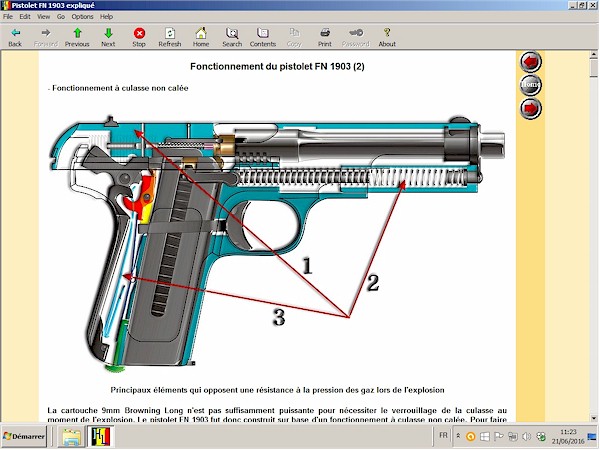Viewport: 600px width, 450px height.
Task: Click the text 'Fonctionnement à culasse non calée'
Action: coord(120,88)
